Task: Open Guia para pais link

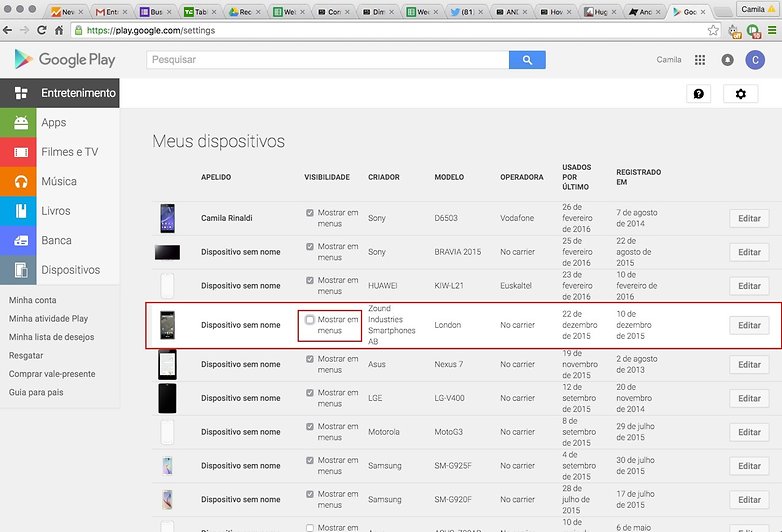Action: (x=36, y=392)
